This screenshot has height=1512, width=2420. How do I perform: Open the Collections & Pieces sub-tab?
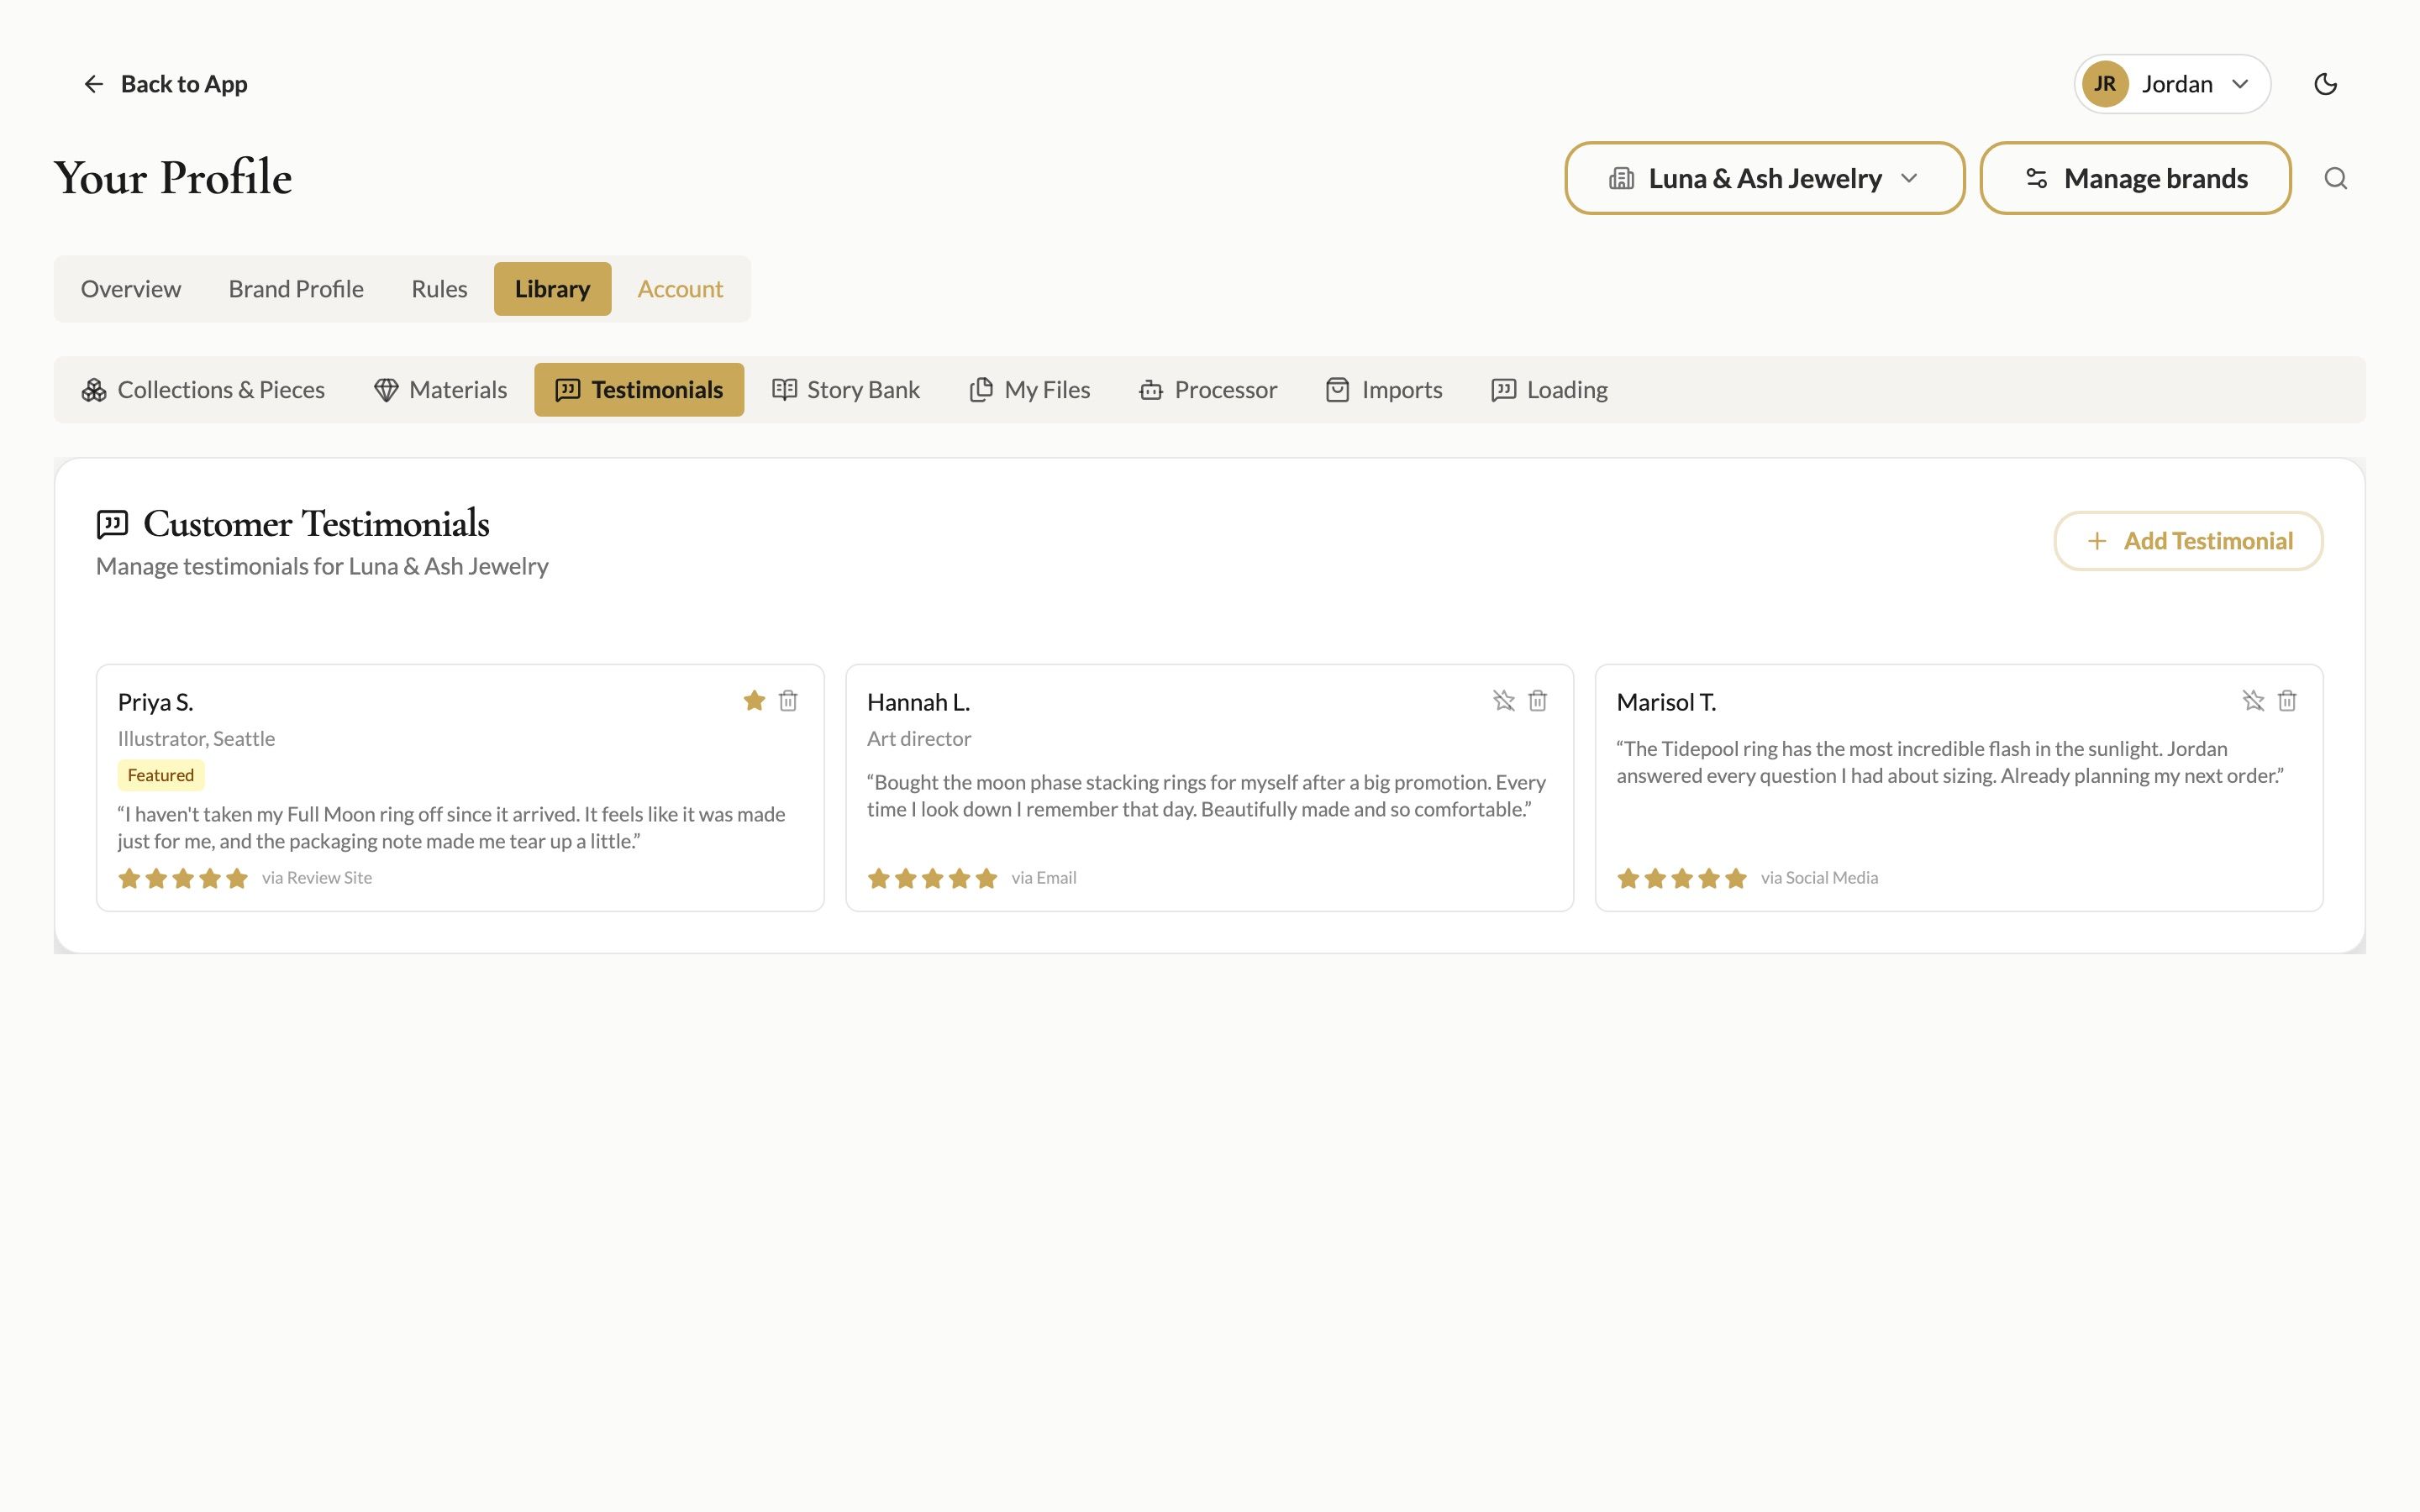tap(203, 390)
